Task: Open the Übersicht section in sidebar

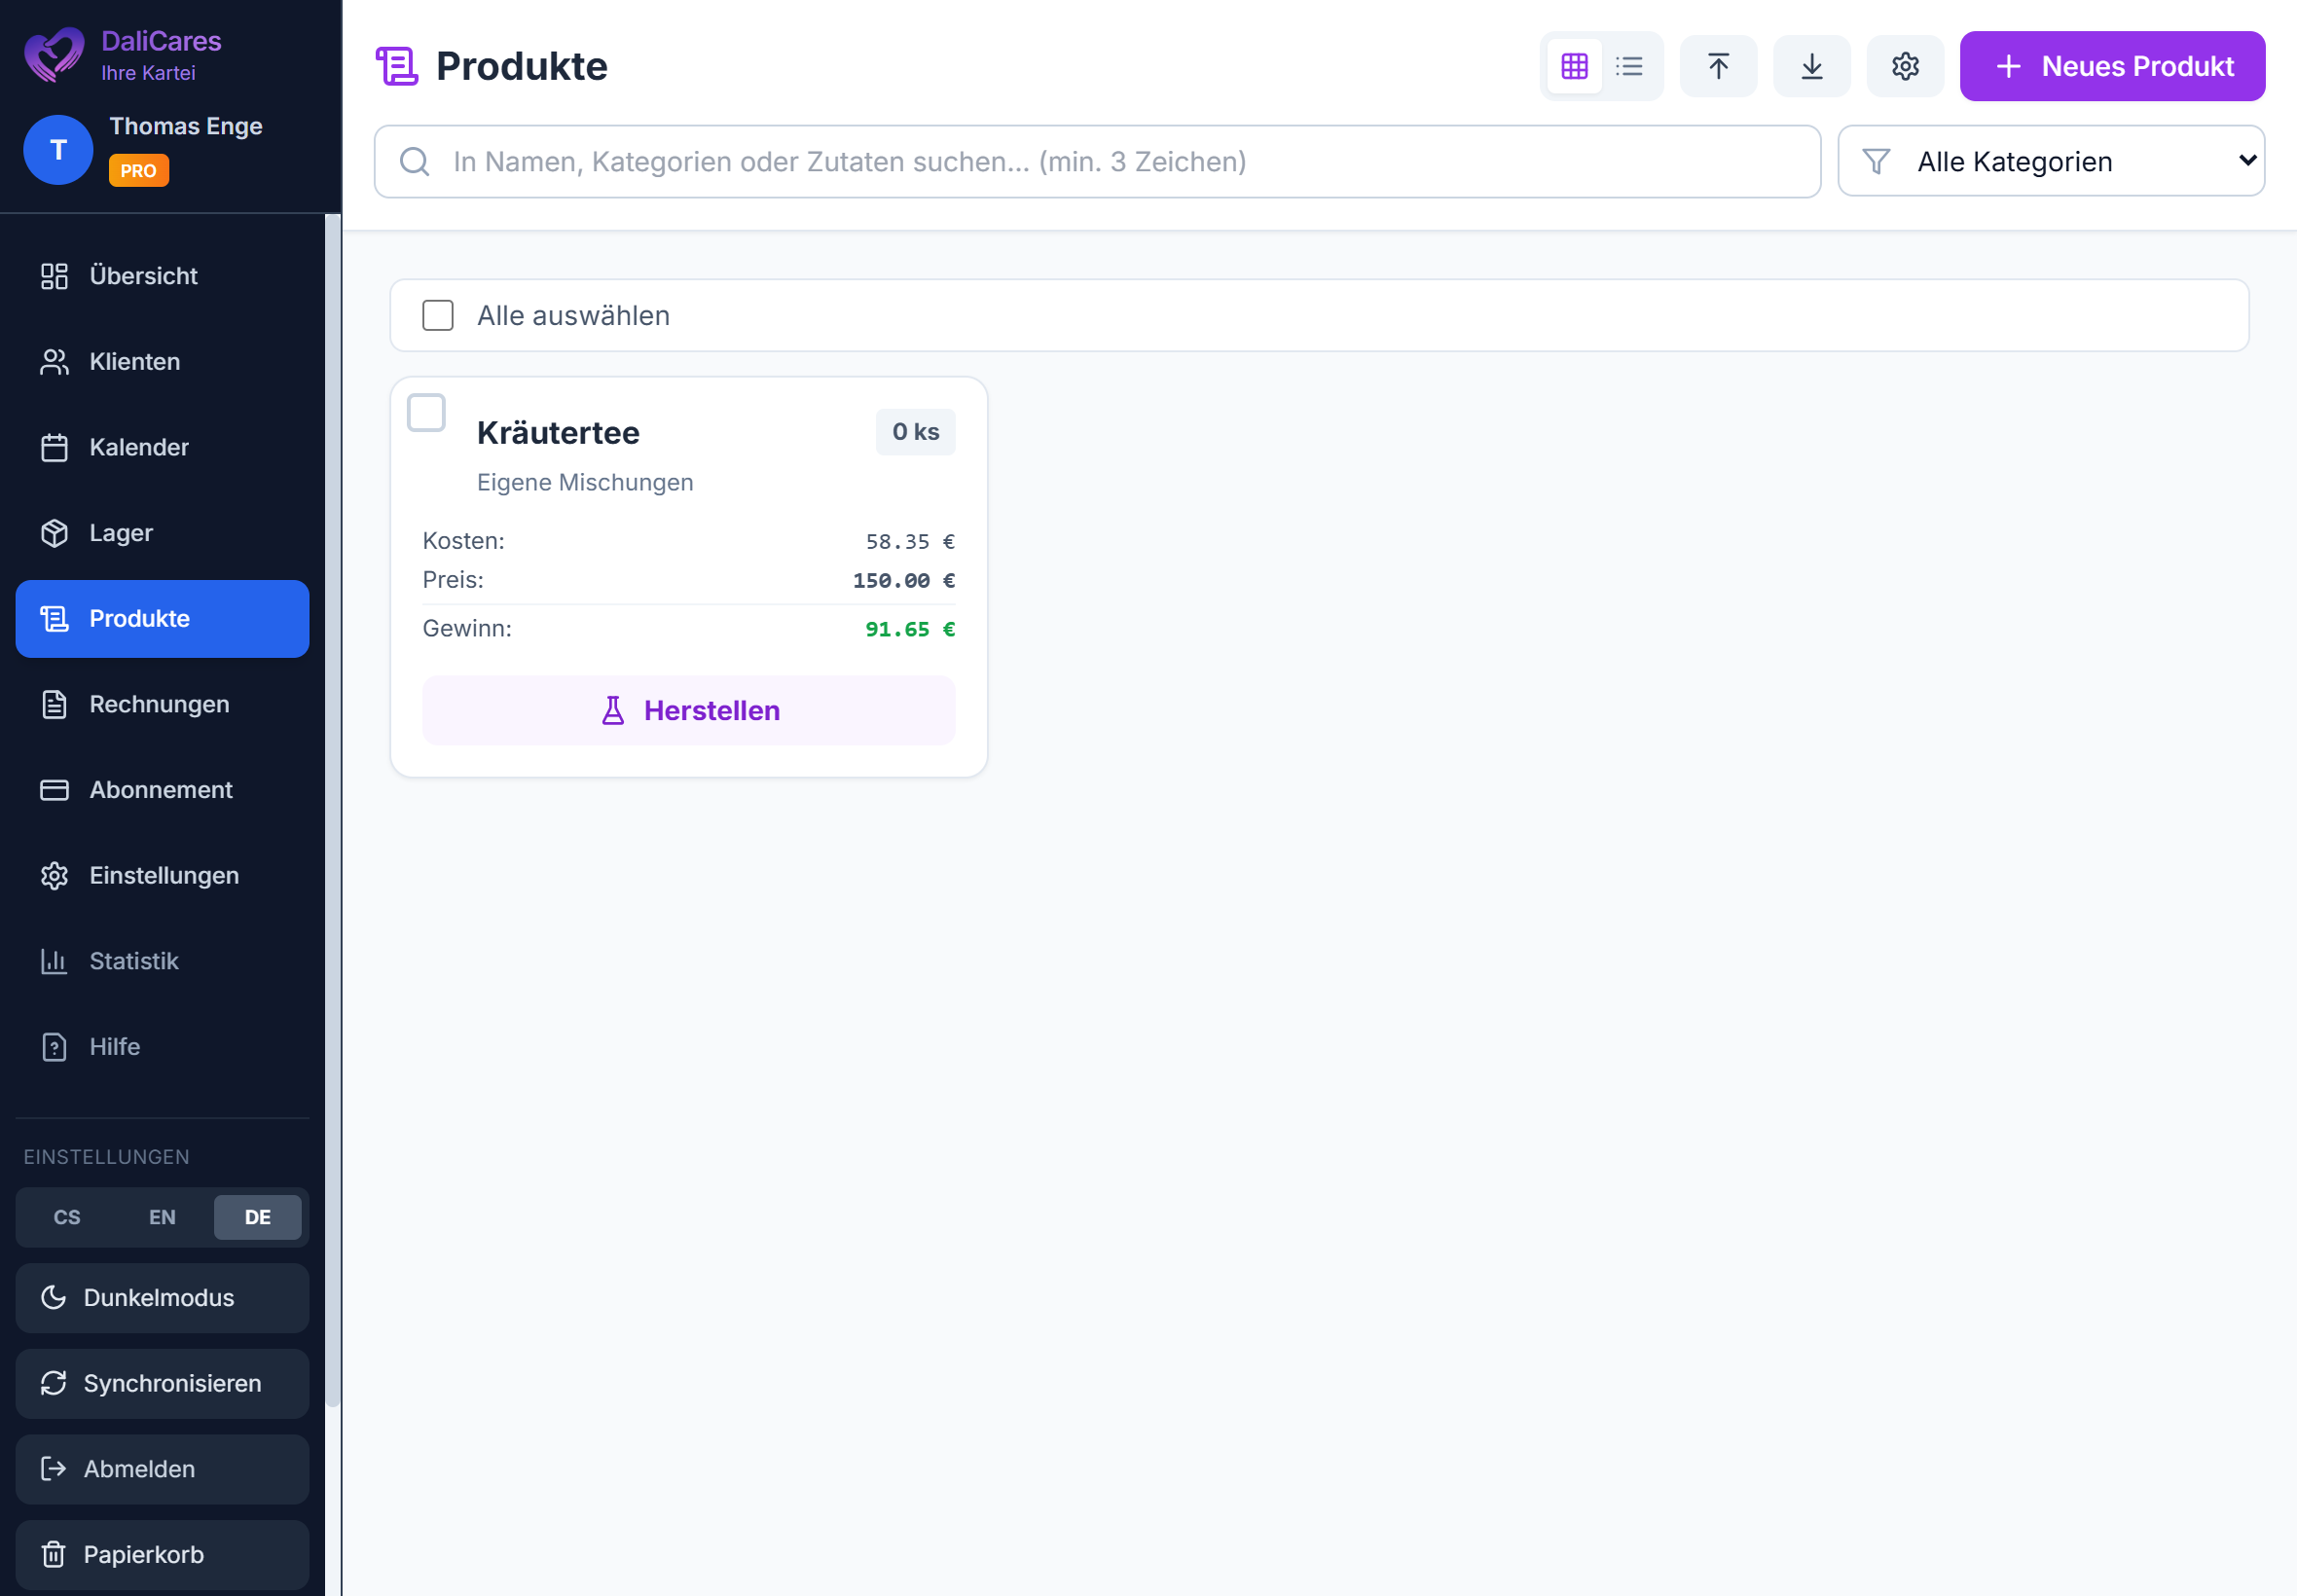Action: point(143,276)
